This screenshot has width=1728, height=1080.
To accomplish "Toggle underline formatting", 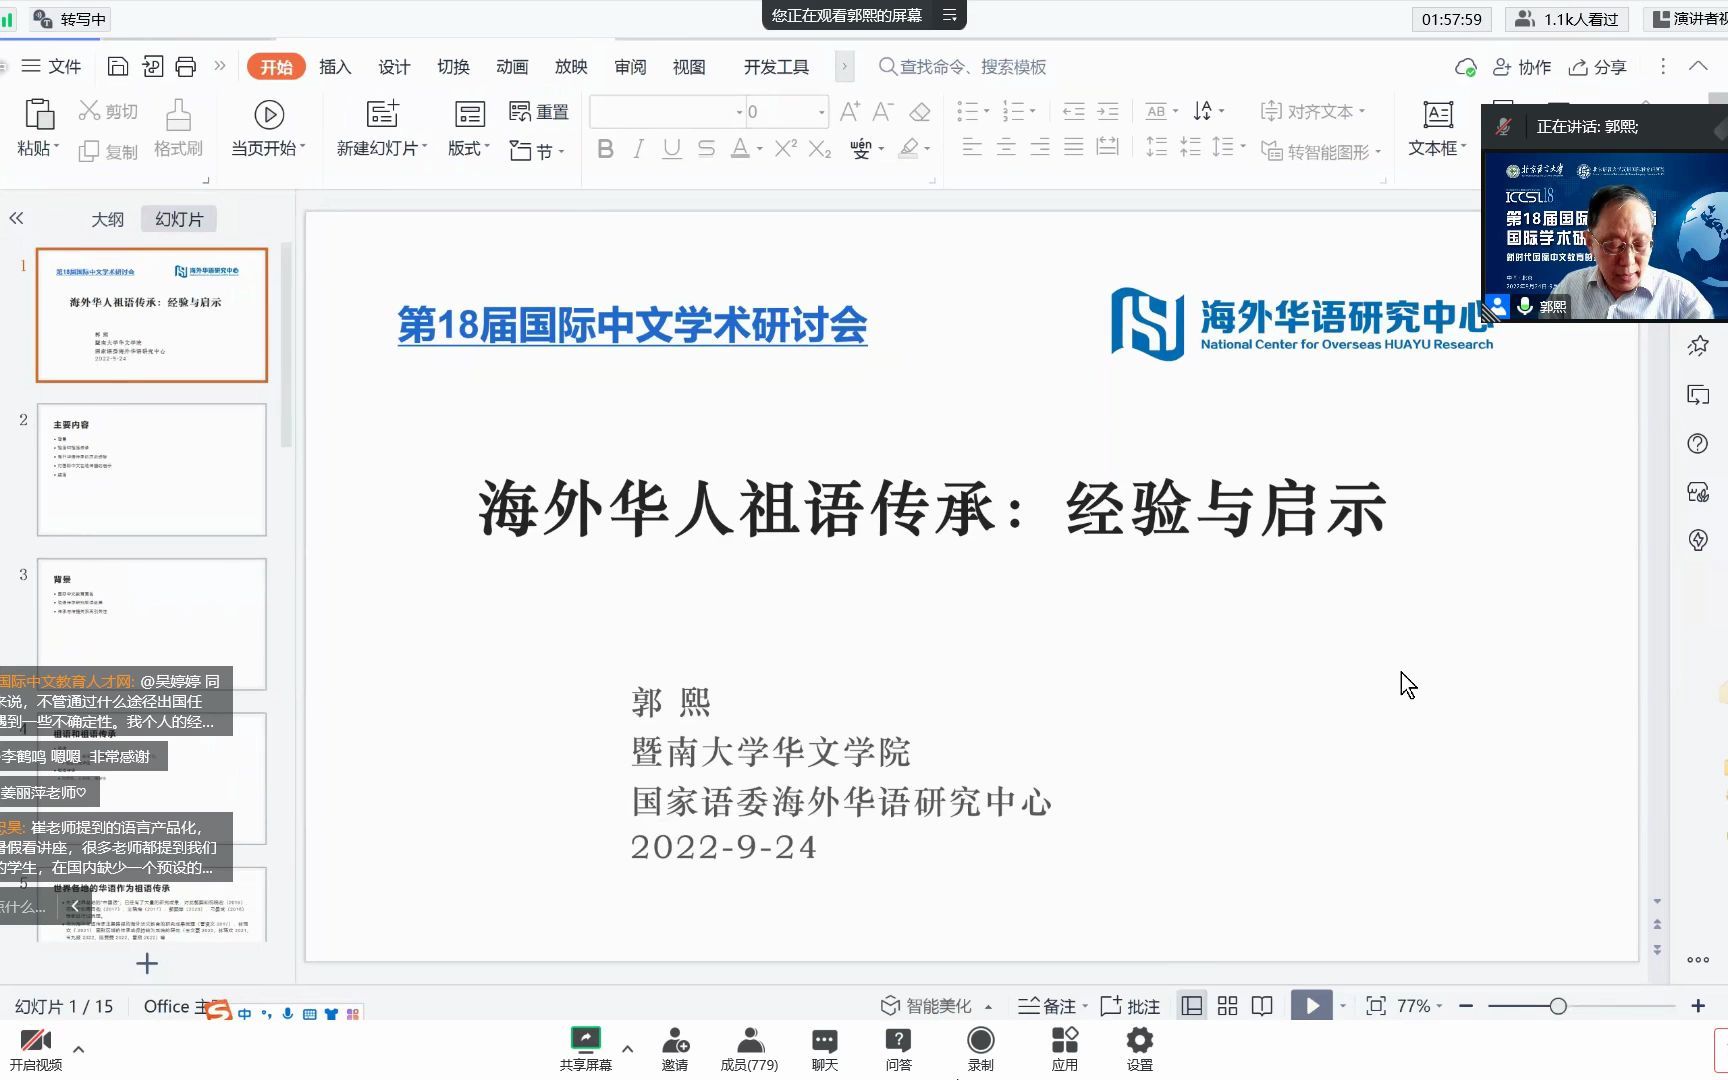I will click(x=671, y=148).
